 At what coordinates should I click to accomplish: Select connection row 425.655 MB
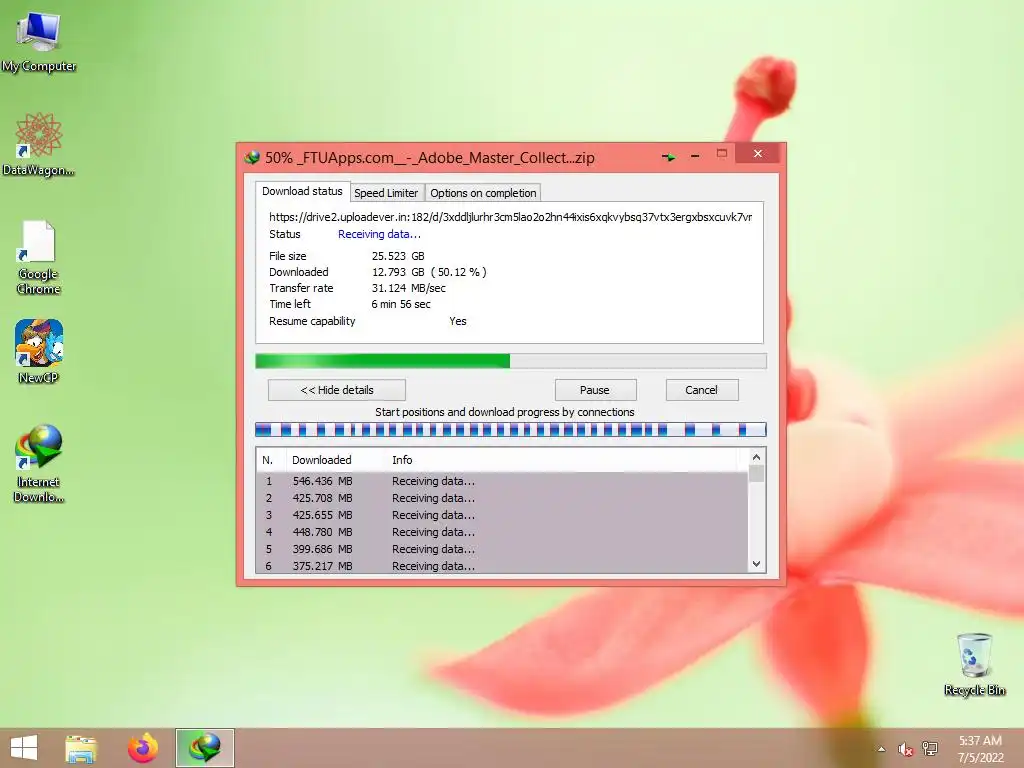tap(502, 515)
